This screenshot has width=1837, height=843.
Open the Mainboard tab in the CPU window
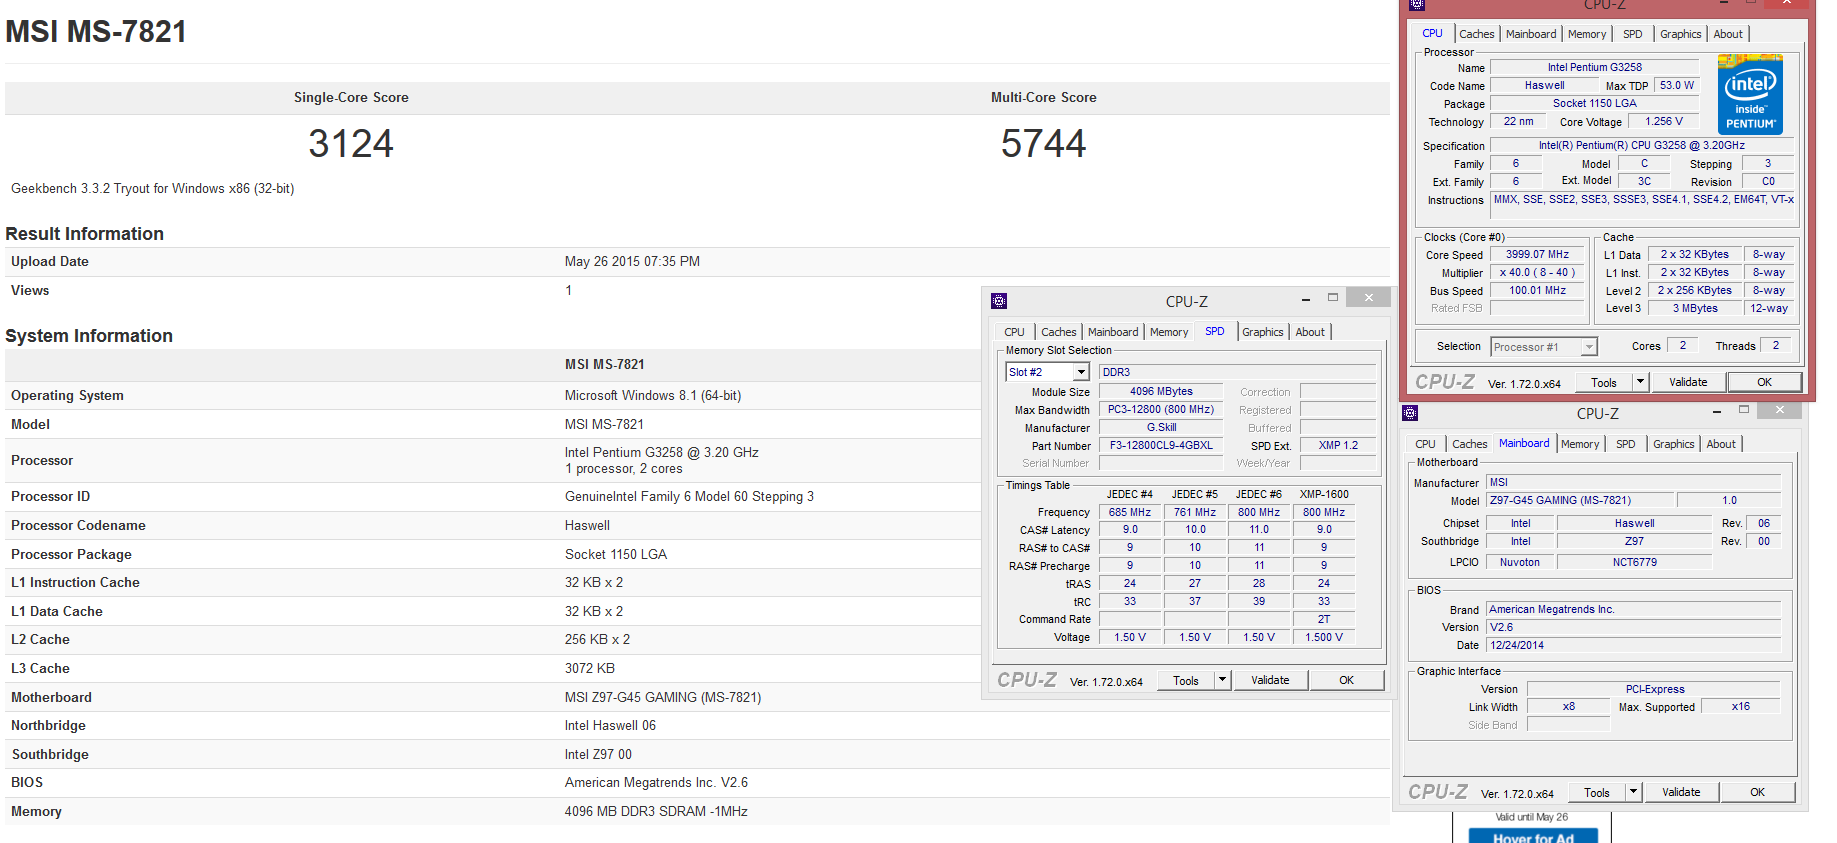click(1531, 34)
